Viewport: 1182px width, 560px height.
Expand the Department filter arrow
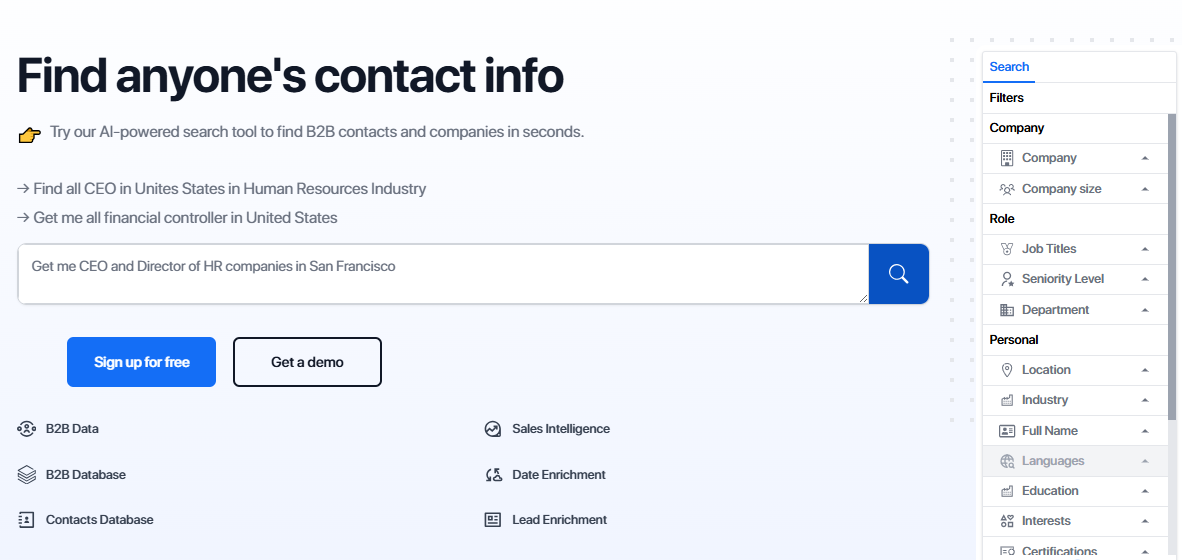[1145, 310]
